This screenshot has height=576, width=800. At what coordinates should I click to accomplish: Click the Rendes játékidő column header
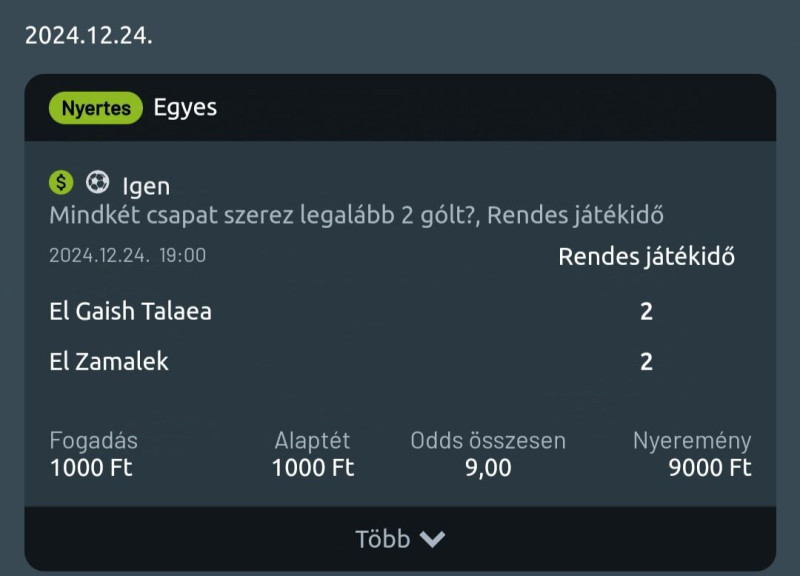(x=646, y=257)
